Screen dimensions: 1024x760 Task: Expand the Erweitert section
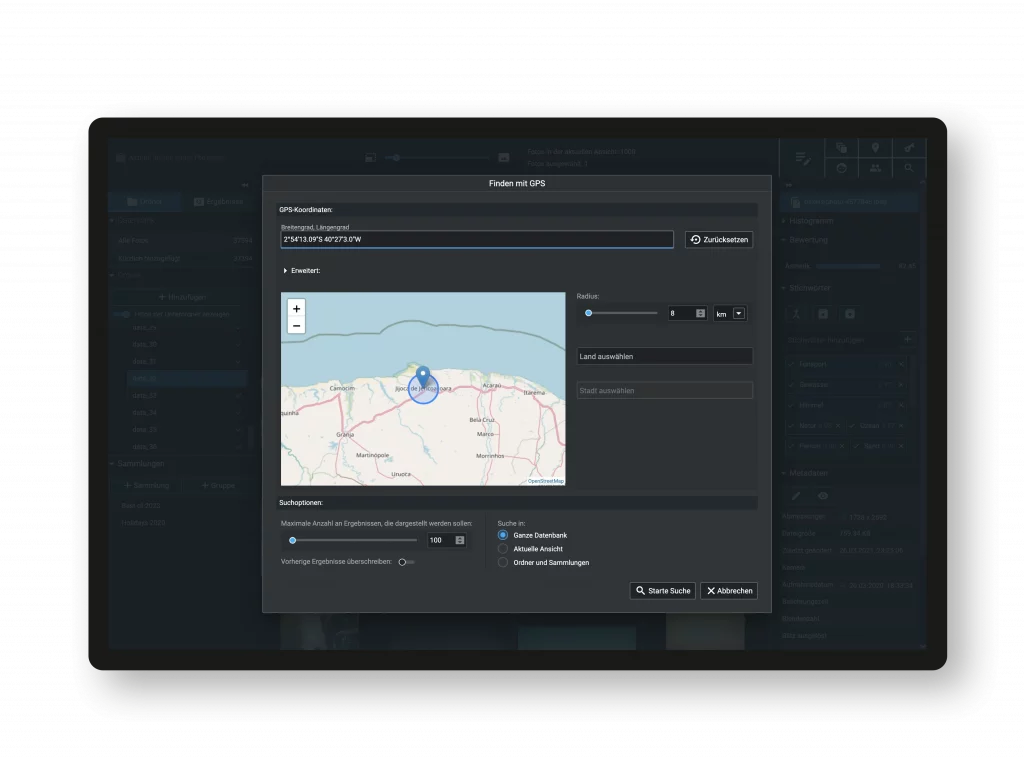pyautogui.click(x=285, y=270)
